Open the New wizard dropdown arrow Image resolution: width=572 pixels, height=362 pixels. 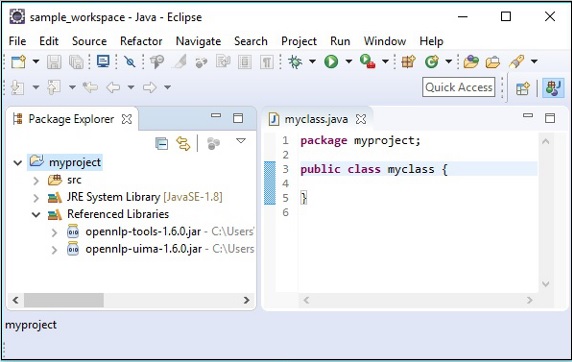(36, 61)
